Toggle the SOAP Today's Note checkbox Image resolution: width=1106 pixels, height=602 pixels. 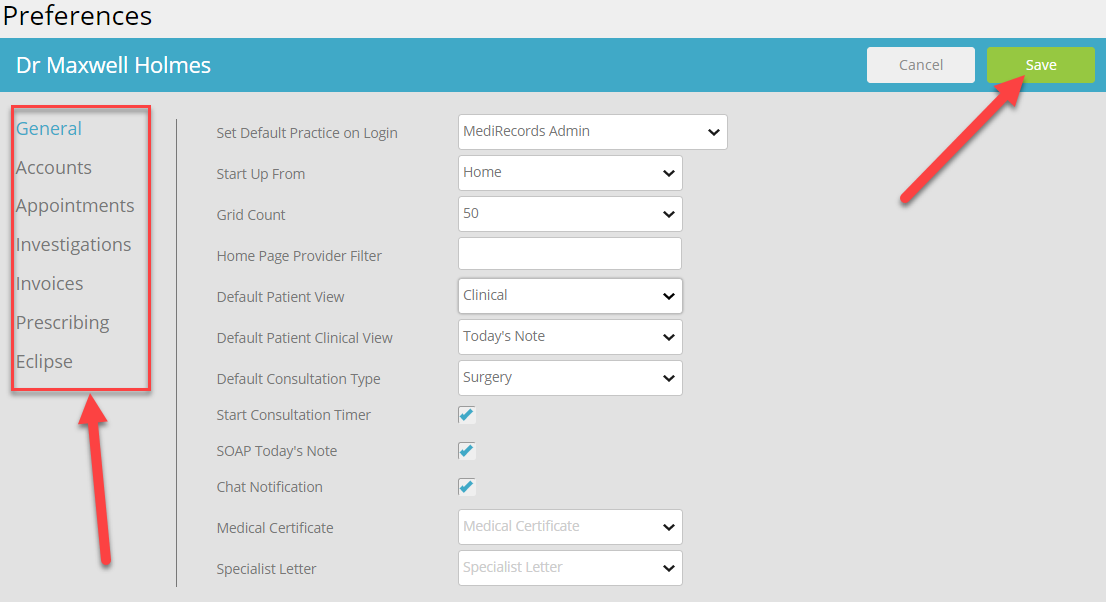(x=466, y=451)
